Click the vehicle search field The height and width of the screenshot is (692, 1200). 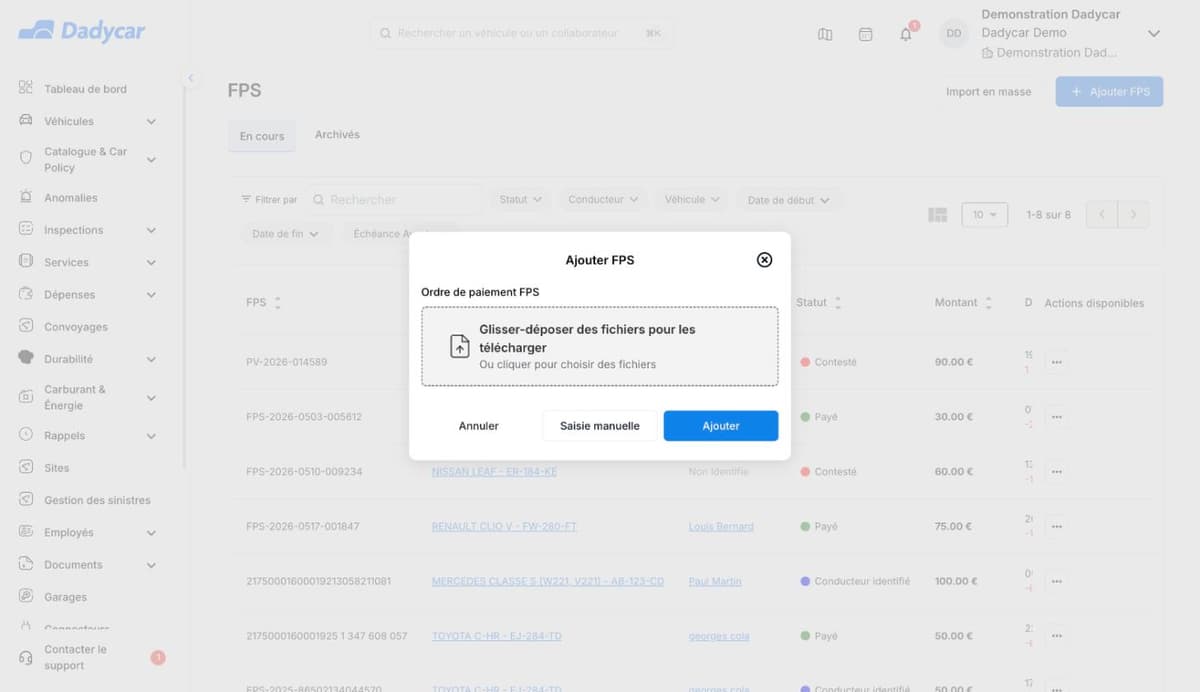(520, 34)
